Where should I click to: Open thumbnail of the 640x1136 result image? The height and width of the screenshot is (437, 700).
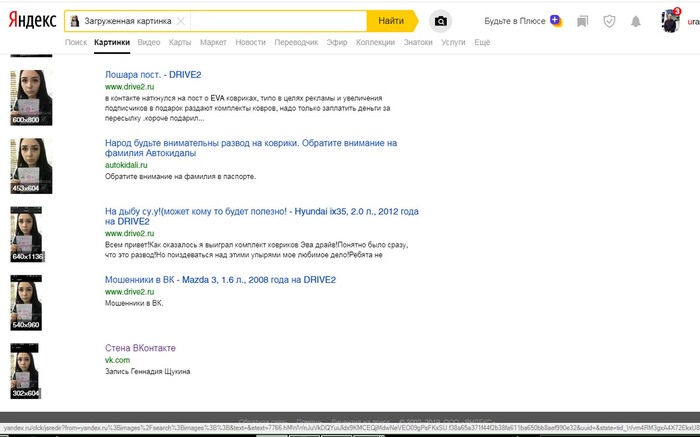(x=26, y=234)
